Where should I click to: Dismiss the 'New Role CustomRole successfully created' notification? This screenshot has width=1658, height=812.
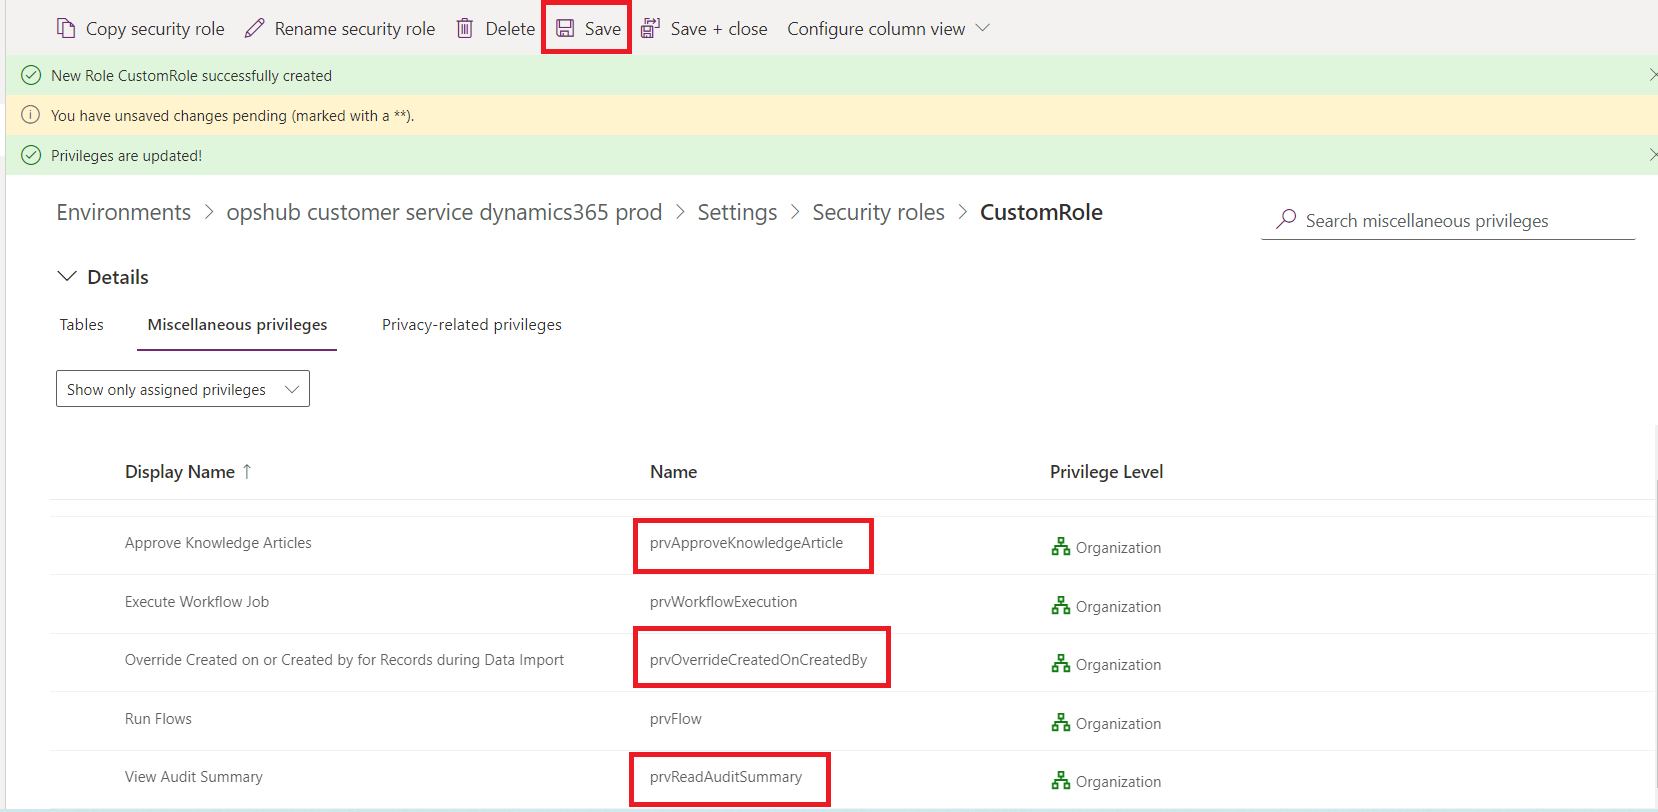tap(1652, 75)
